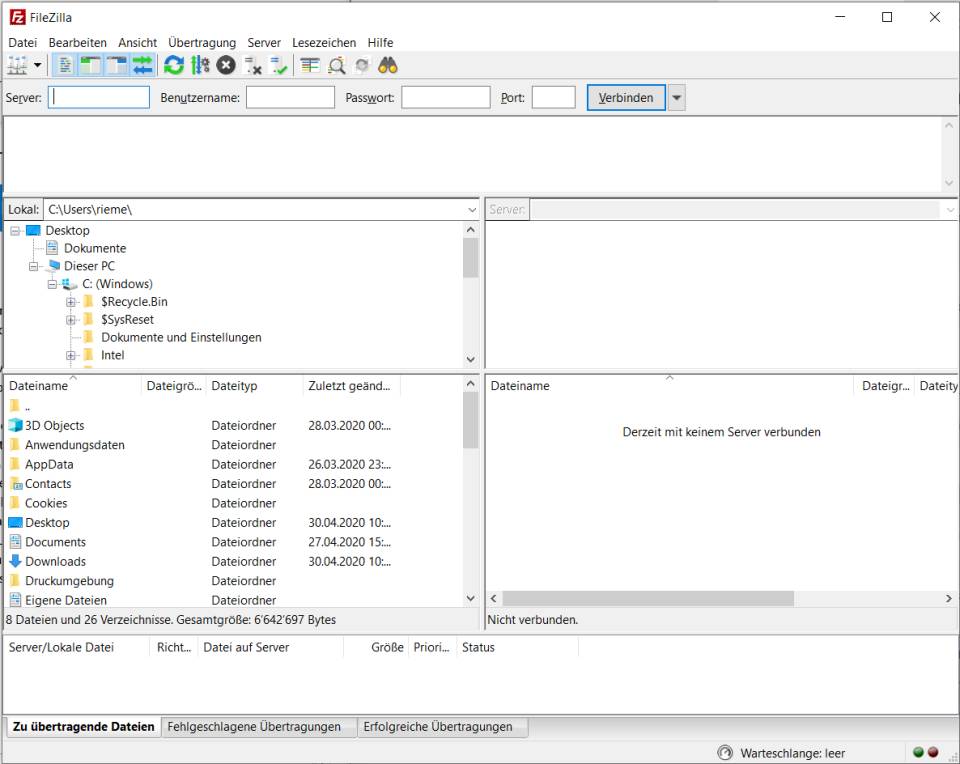Sort local files by Zuletzt geändert column

click(x=351, y=386)
